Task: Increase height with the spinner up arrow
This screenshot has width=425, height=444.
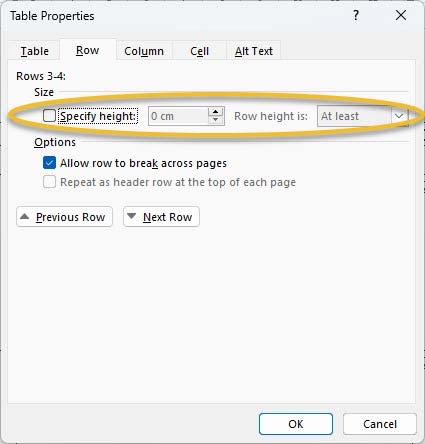Action: click(x=216, y=112)
